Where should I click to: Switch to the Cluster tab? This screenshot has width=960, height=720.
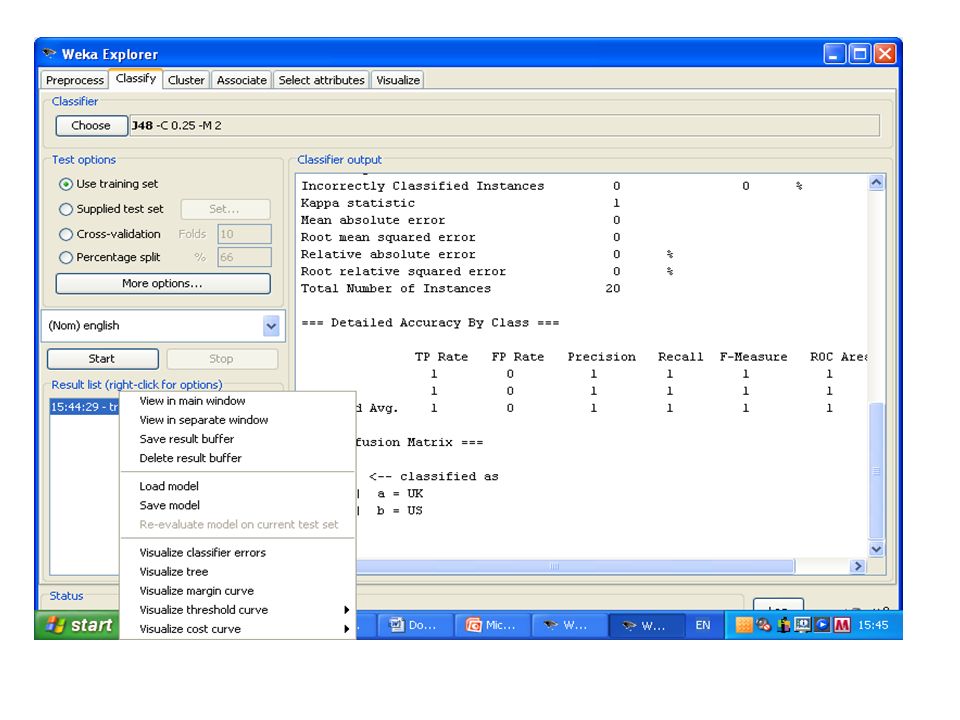point(186,80)
